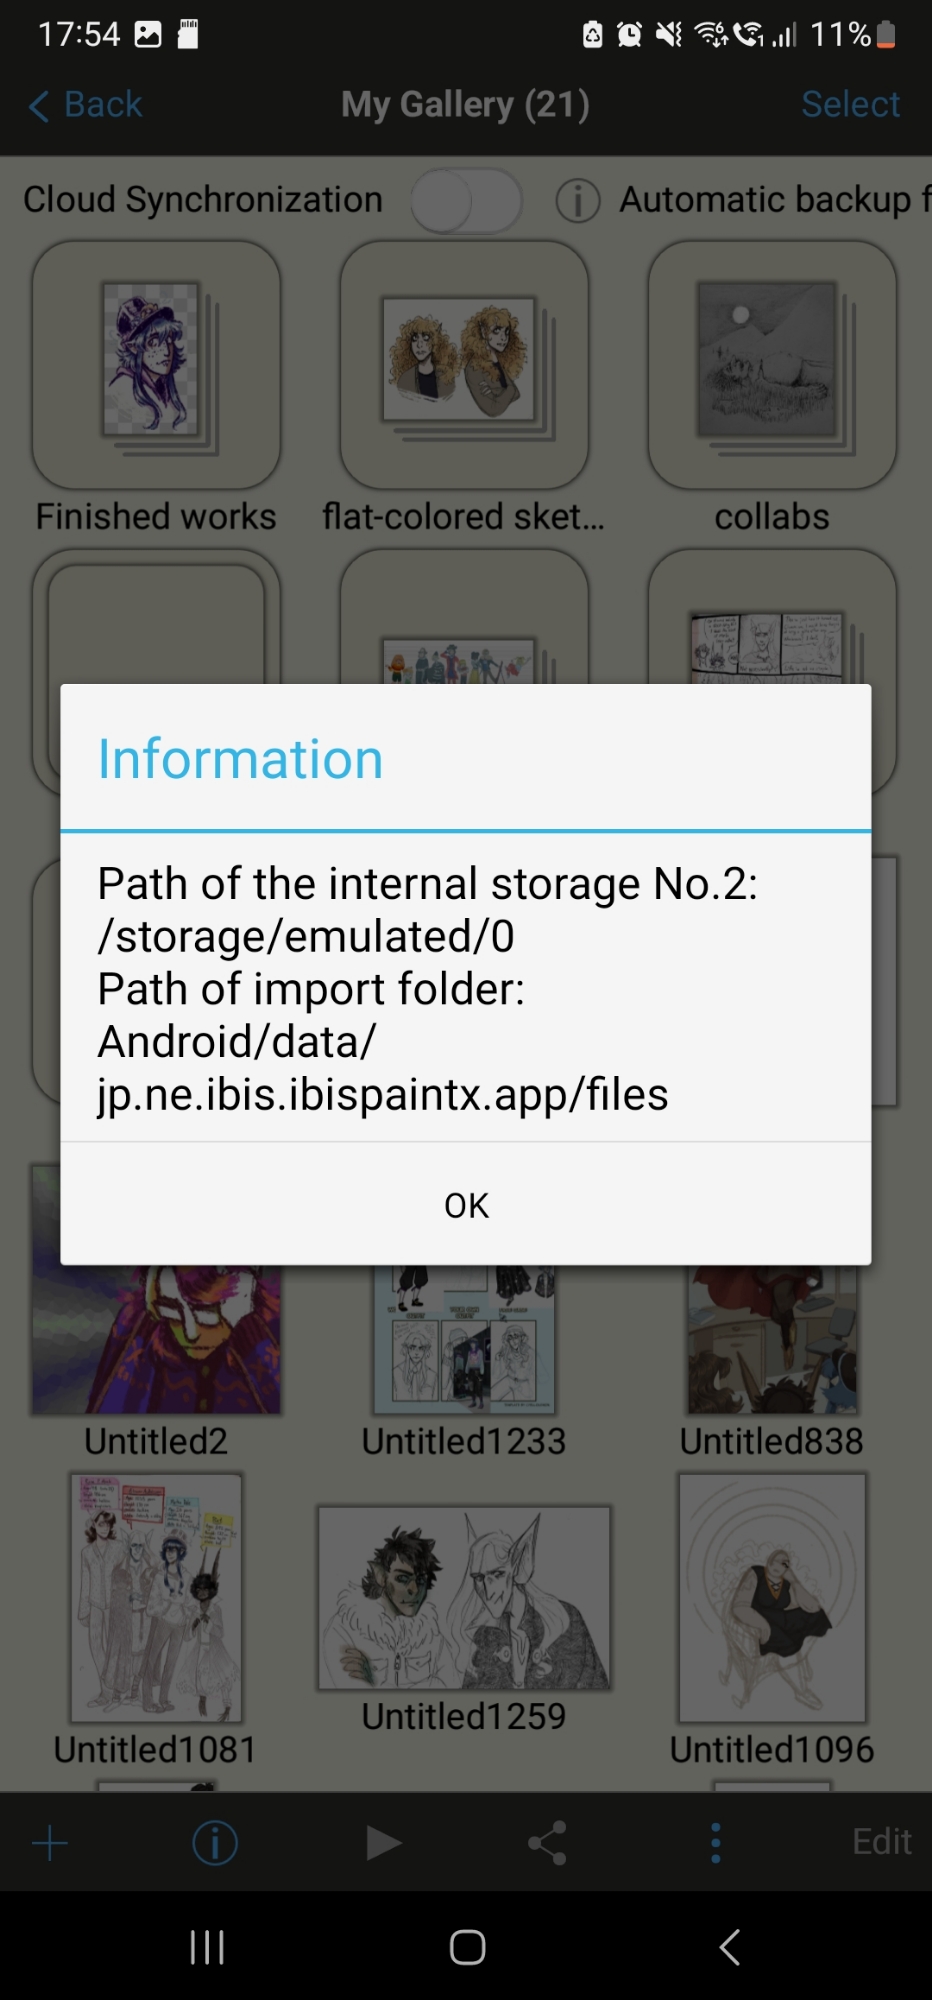The image size is (932, 2000).
Task: Select the Untitled1096 artwork thumbnail
Action: (x=772, y=1597)
